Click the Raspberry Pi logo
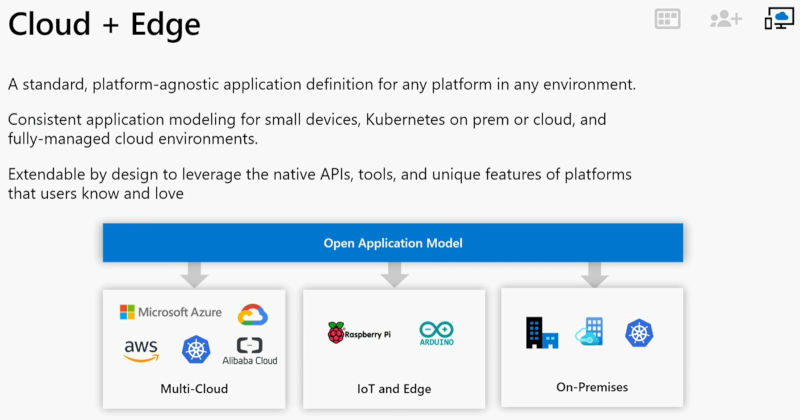 359,333
